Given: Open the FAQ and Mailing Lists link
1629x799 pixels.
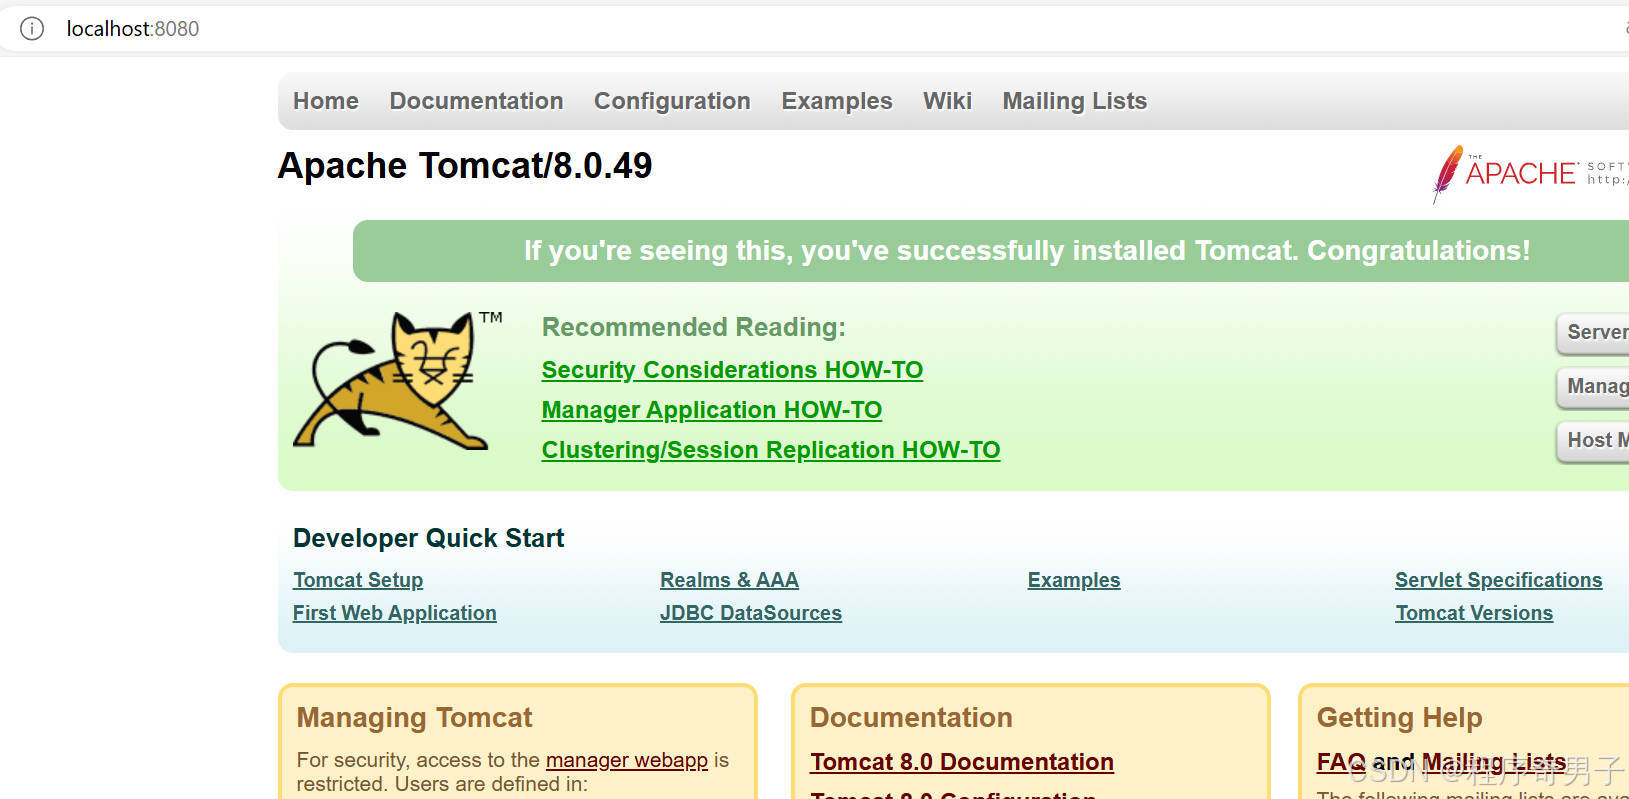Looking at the screenshot, I should click(1441, 762).
